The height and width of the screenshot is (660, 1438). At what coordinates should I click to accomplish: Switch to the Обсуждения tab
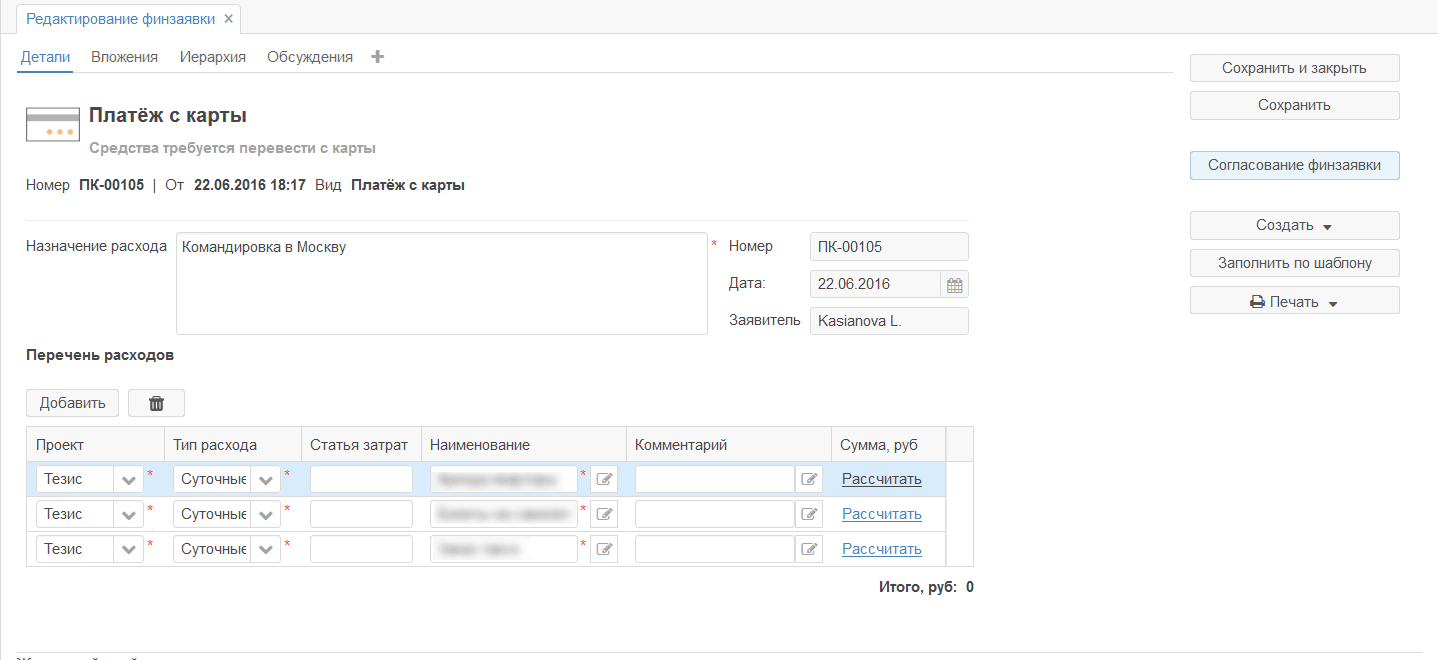[x=310, y=57]
